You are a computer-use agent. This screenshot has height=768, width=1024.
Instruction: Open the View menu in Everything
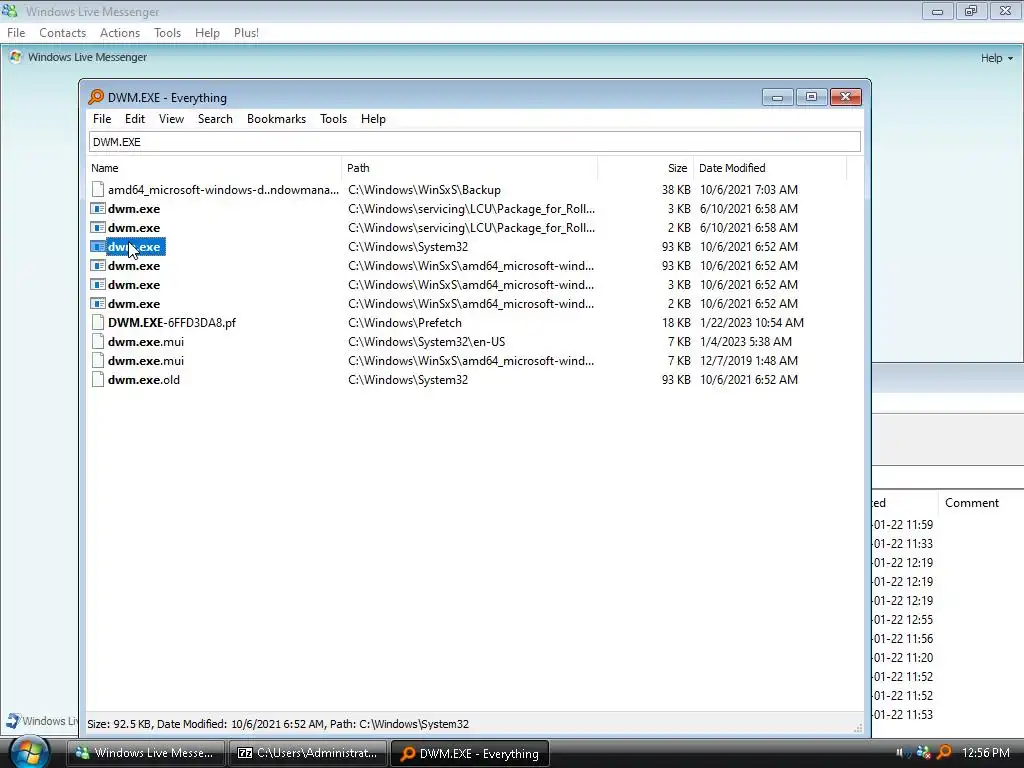pos(171,119)
